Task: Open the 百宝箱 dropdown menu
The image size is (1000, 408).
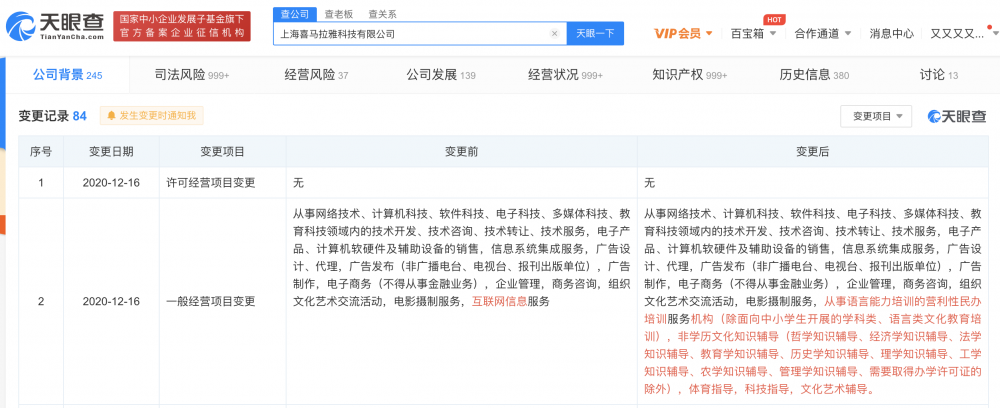Action: coord(753,34)
